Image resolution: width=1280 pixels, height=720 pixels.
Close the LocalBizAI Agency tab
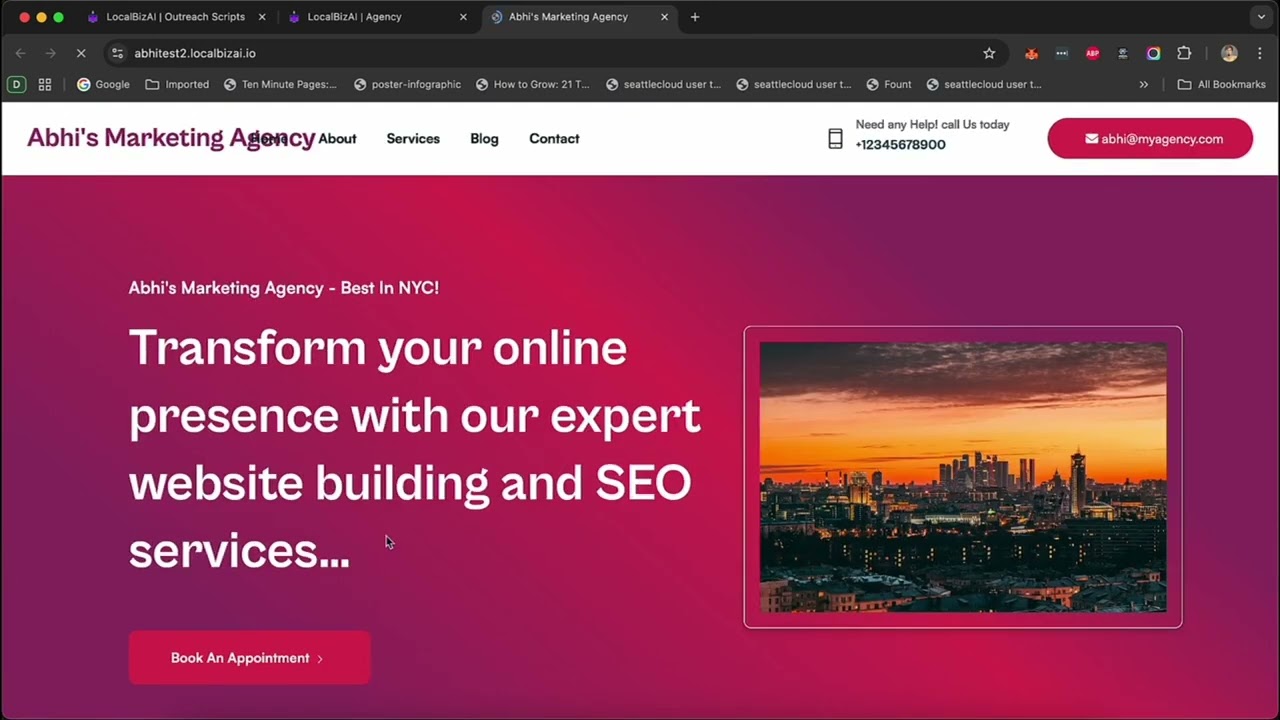click(x=463, y=17)
